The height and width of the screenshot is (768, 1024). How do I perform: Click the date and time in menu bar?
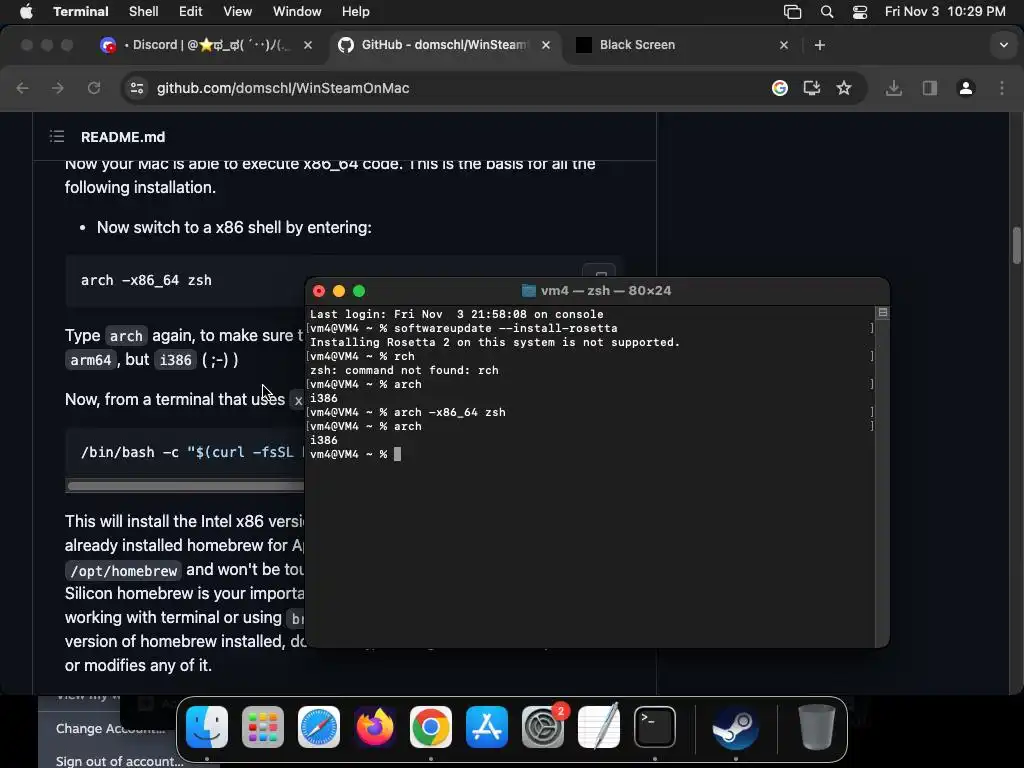pos(945,12)
